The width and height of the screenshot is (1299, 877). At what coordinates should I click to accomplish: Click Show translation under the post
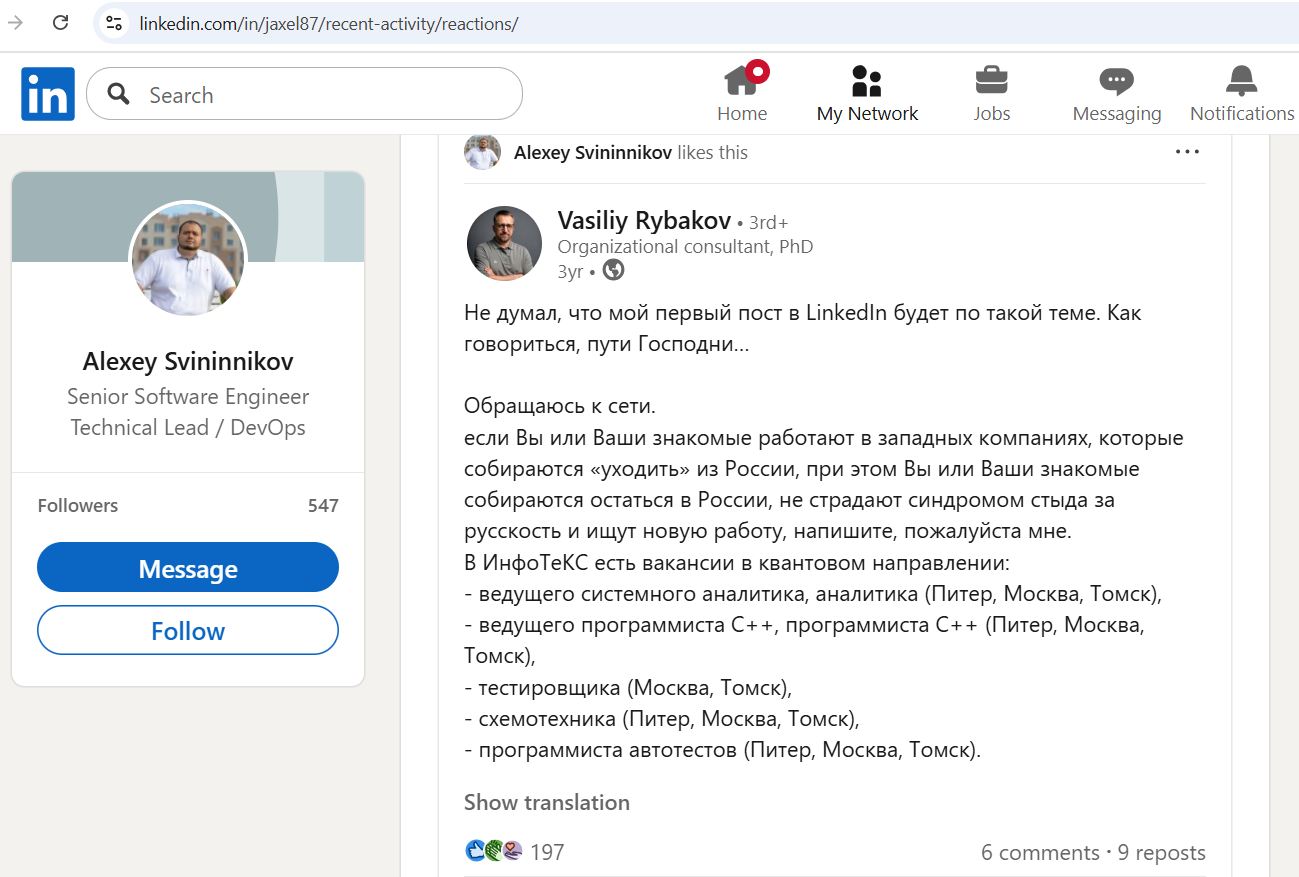547,802
